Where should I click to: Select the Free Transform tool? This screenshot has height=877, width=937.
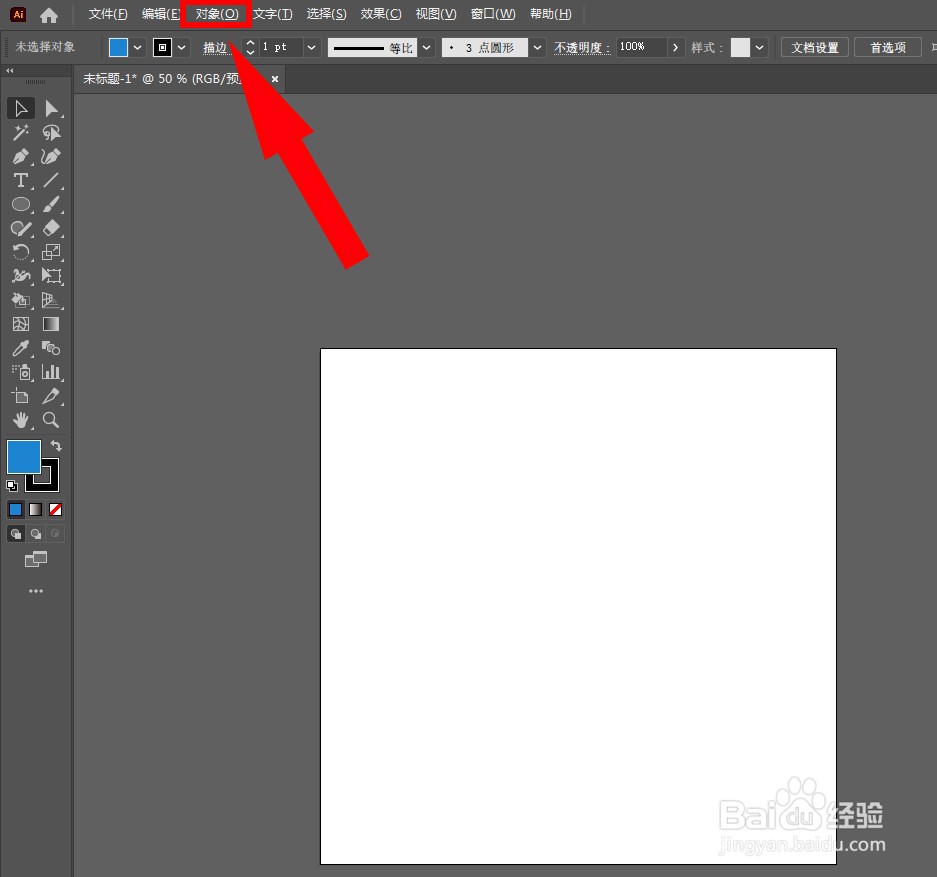pos(51,276)
